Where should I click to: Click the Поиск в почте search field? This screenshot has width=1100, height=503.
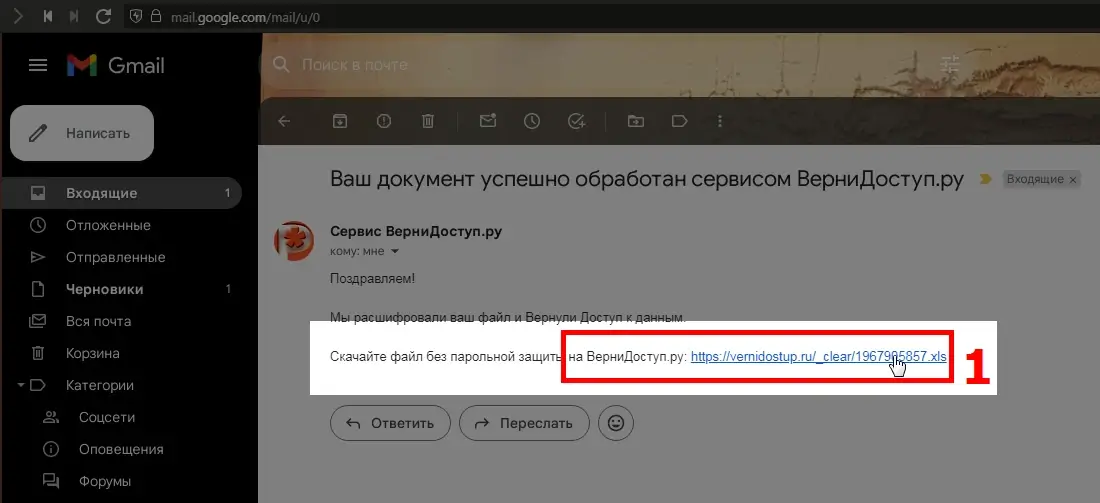click(x=610, y=65)
